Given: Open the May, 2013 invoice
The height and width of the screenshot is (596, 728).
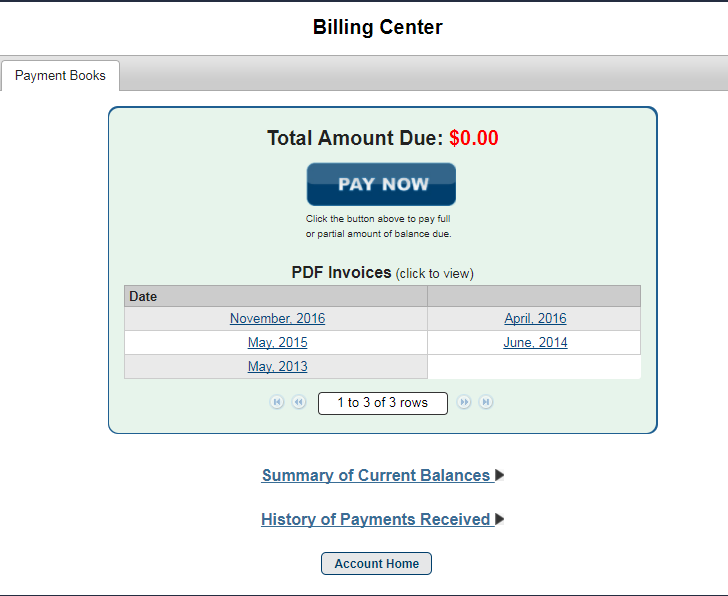Looking at the screenshot, I should coord(278,367).
